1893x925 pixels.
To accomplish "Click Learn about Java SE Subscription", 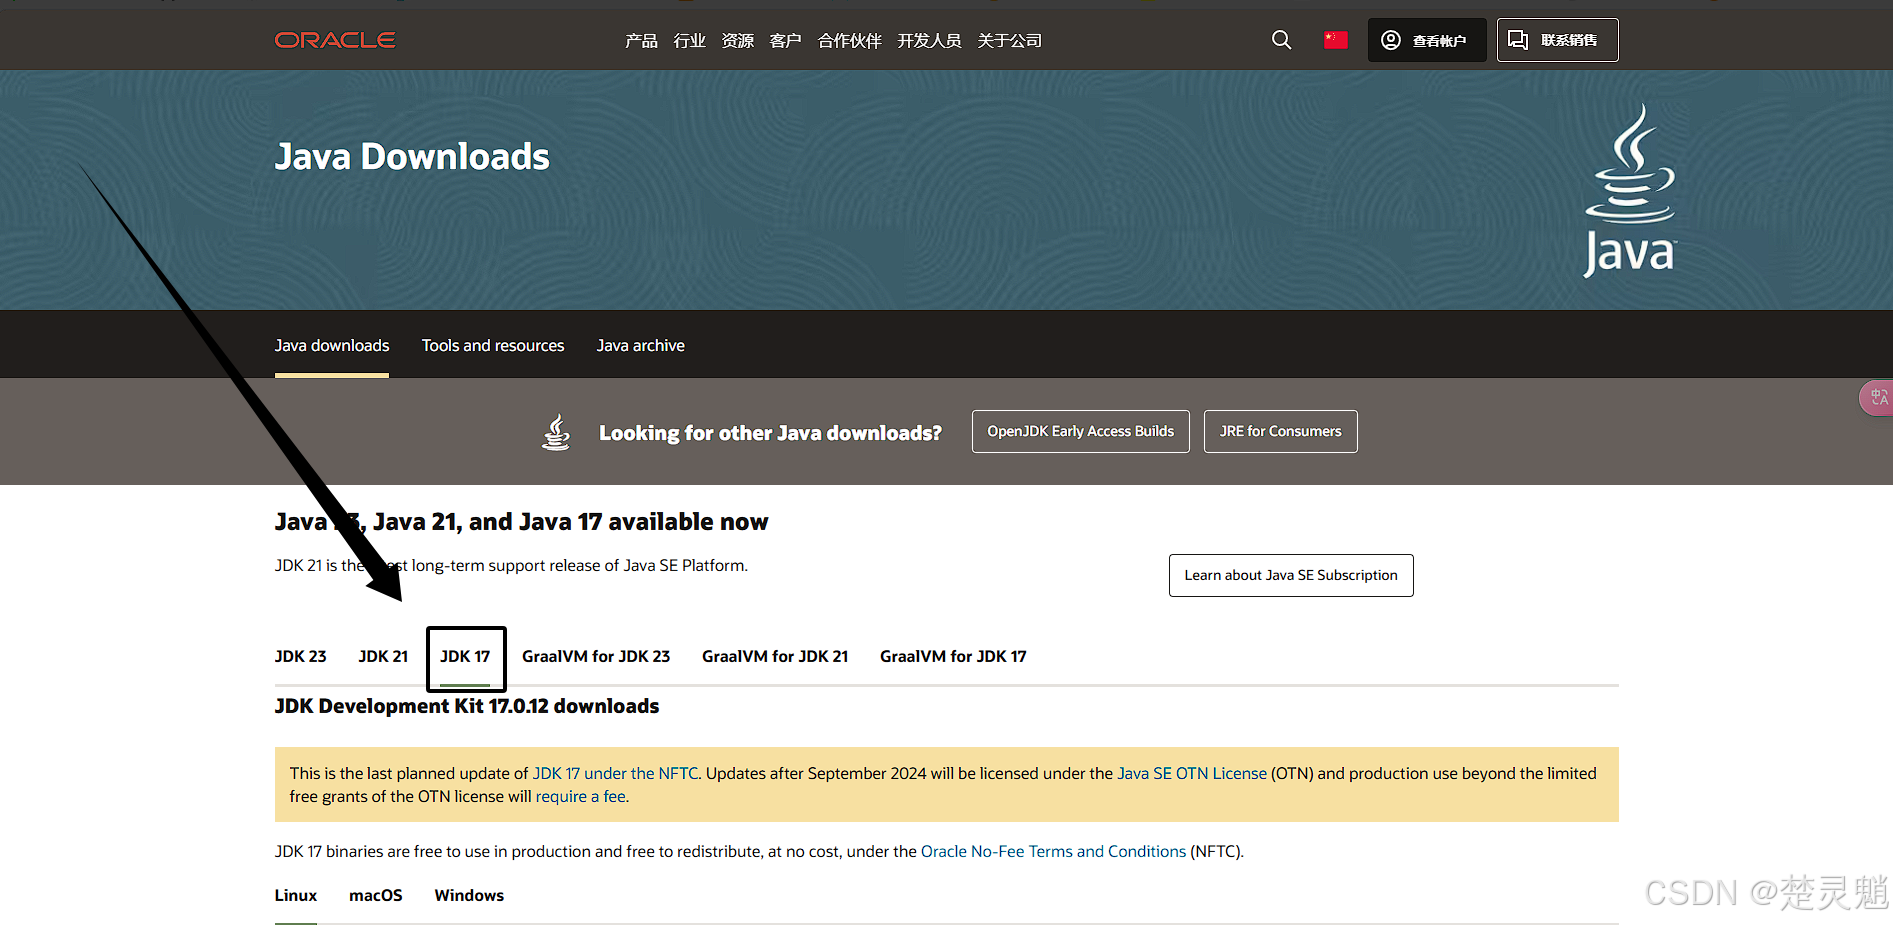I will pos(1291,575).
